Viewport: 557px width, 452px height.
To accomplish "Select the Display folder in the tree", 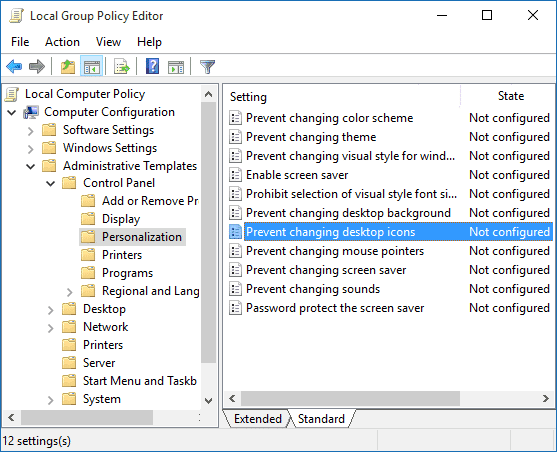I will (x=121, y=219).
